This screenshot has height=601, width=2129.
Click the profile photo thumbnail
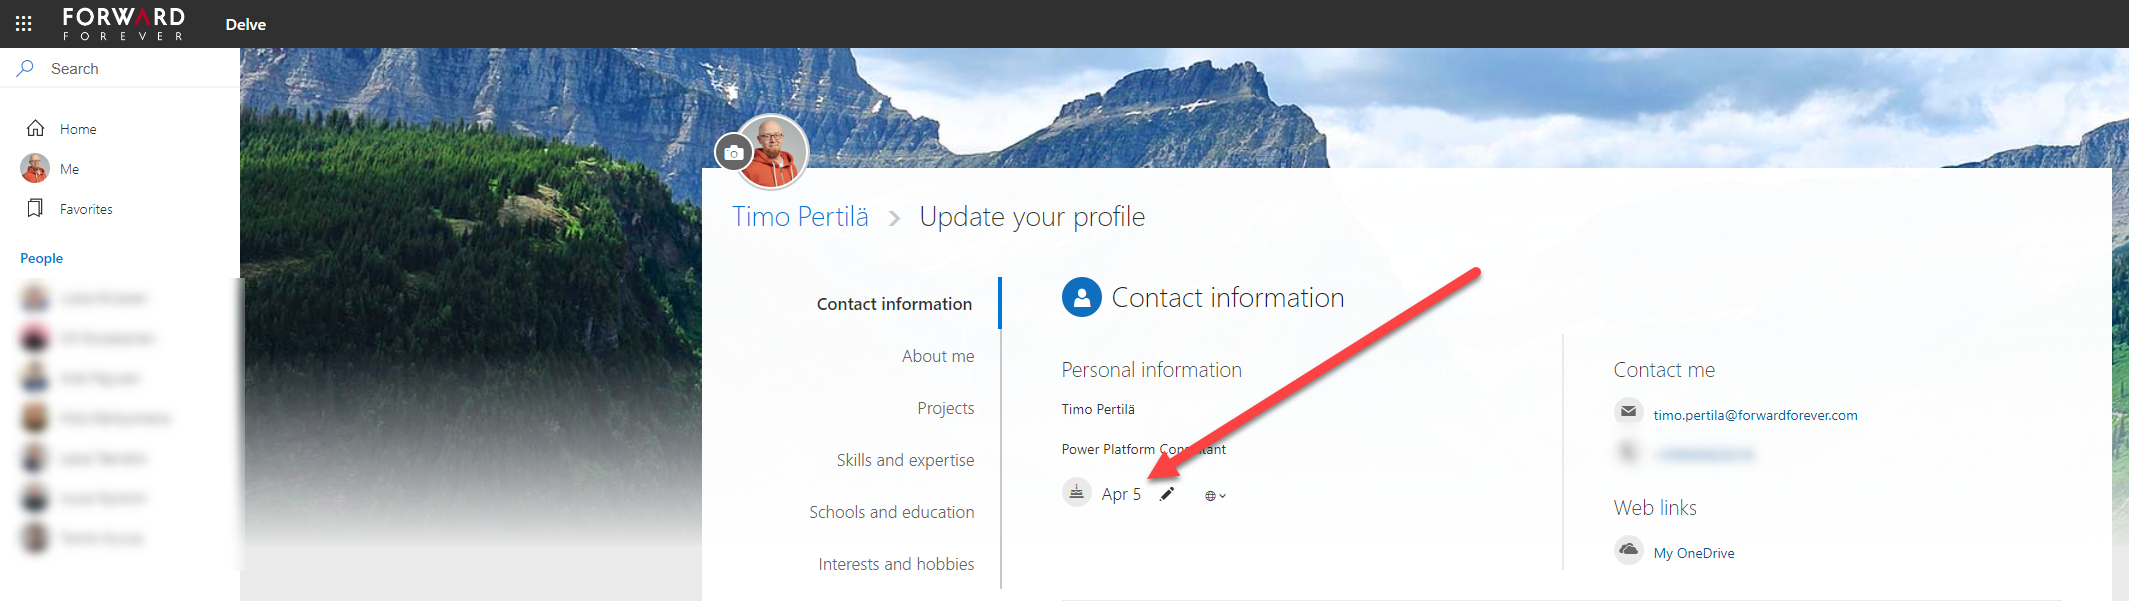773,152
